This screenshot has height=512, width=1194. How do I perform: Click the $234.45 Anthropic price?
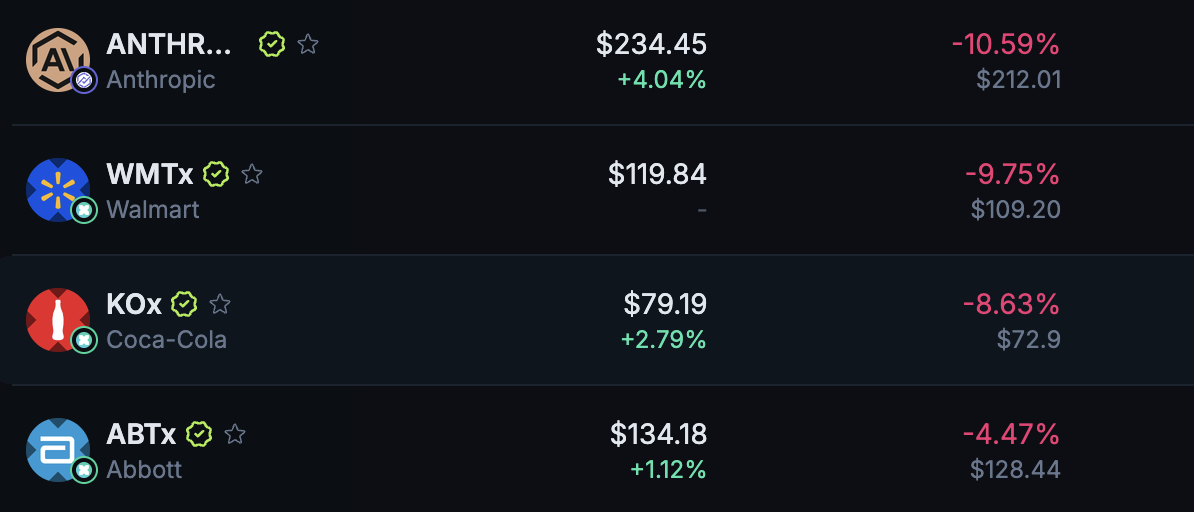point(651,44)
